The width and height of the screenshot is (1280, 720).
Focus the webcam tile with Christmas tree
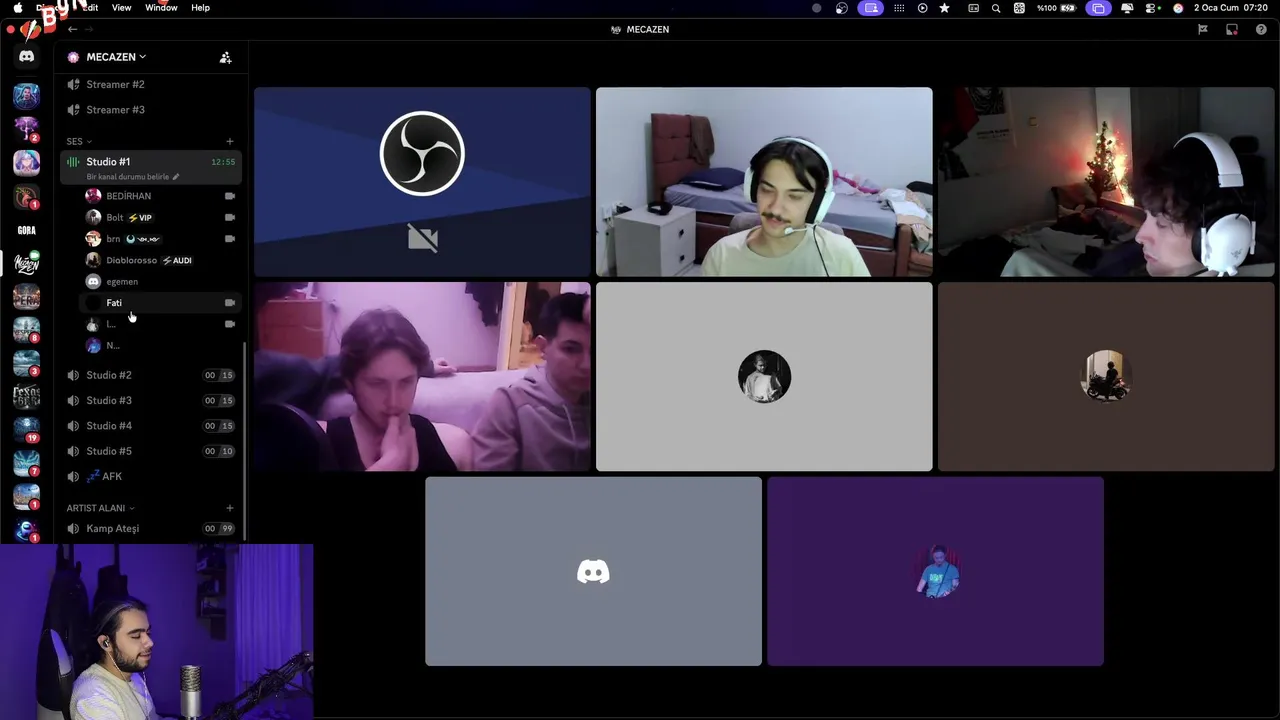[1106, 181]
